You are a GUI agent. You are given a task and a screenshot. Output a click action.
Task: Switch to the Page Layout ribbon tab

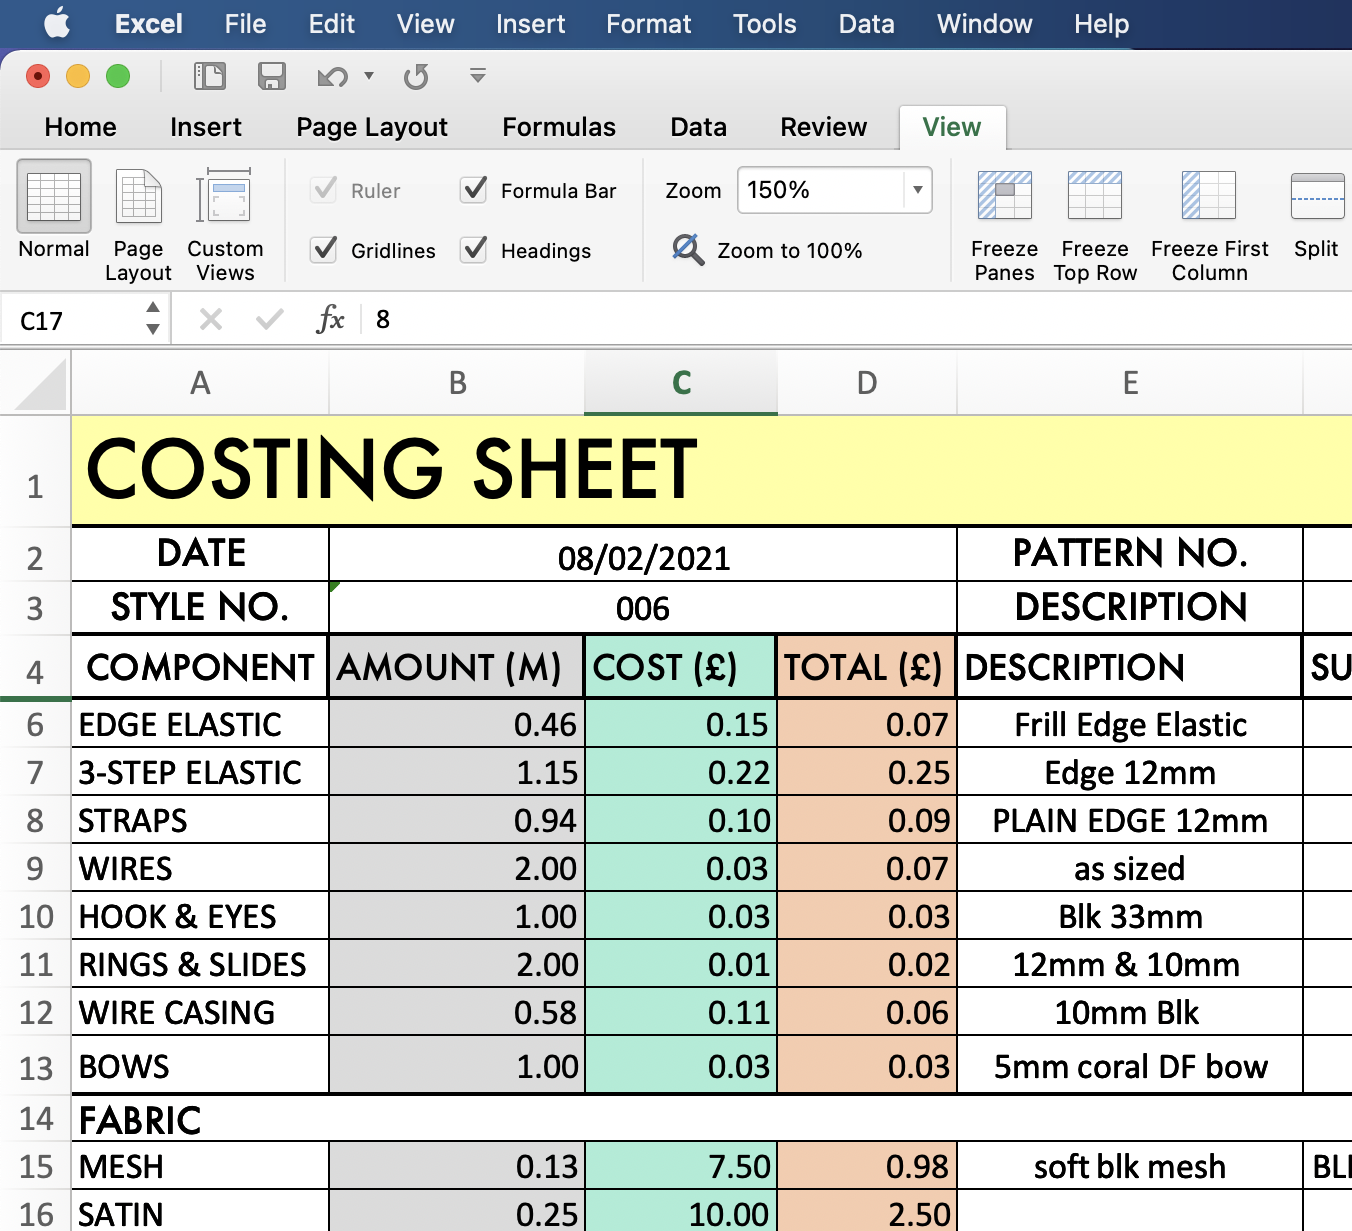[x=372, y=127]
